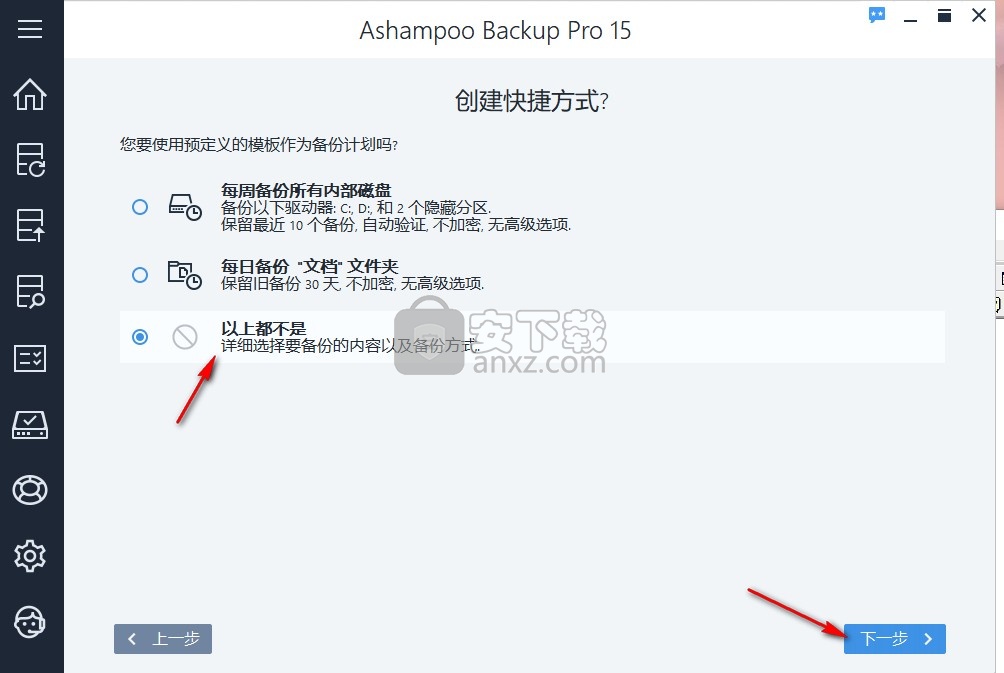
Task: Open the rescue lifebuoy sidebar icon
Action: [x=30, y=491]
